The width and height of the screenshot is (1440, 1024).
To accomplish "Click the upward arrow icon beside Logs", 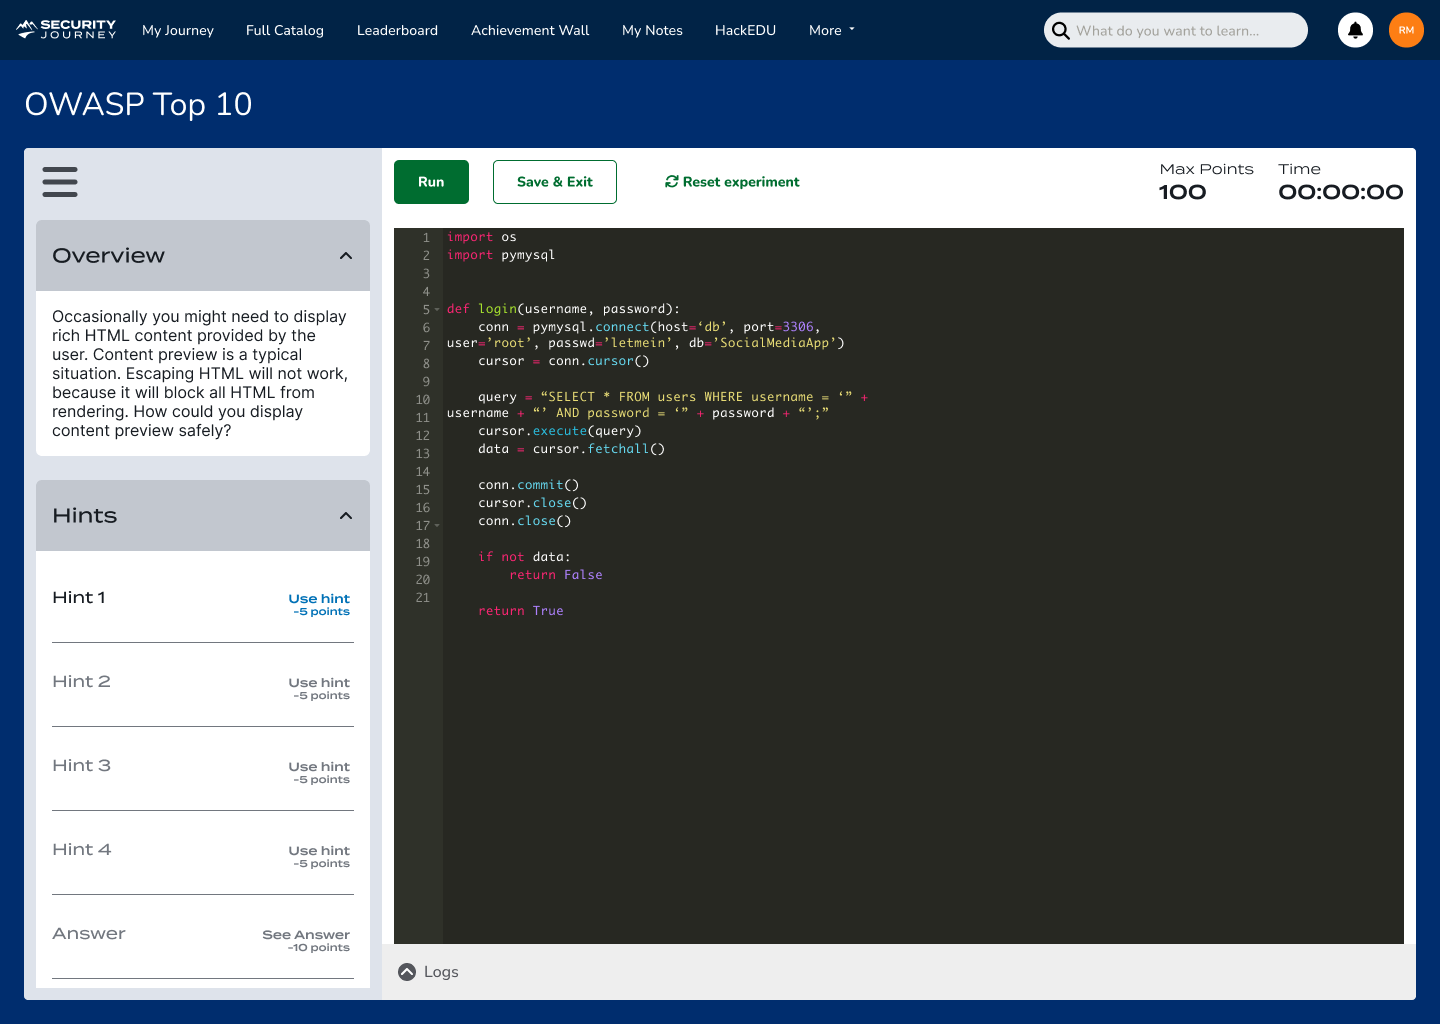I will [x=406, y=971].
